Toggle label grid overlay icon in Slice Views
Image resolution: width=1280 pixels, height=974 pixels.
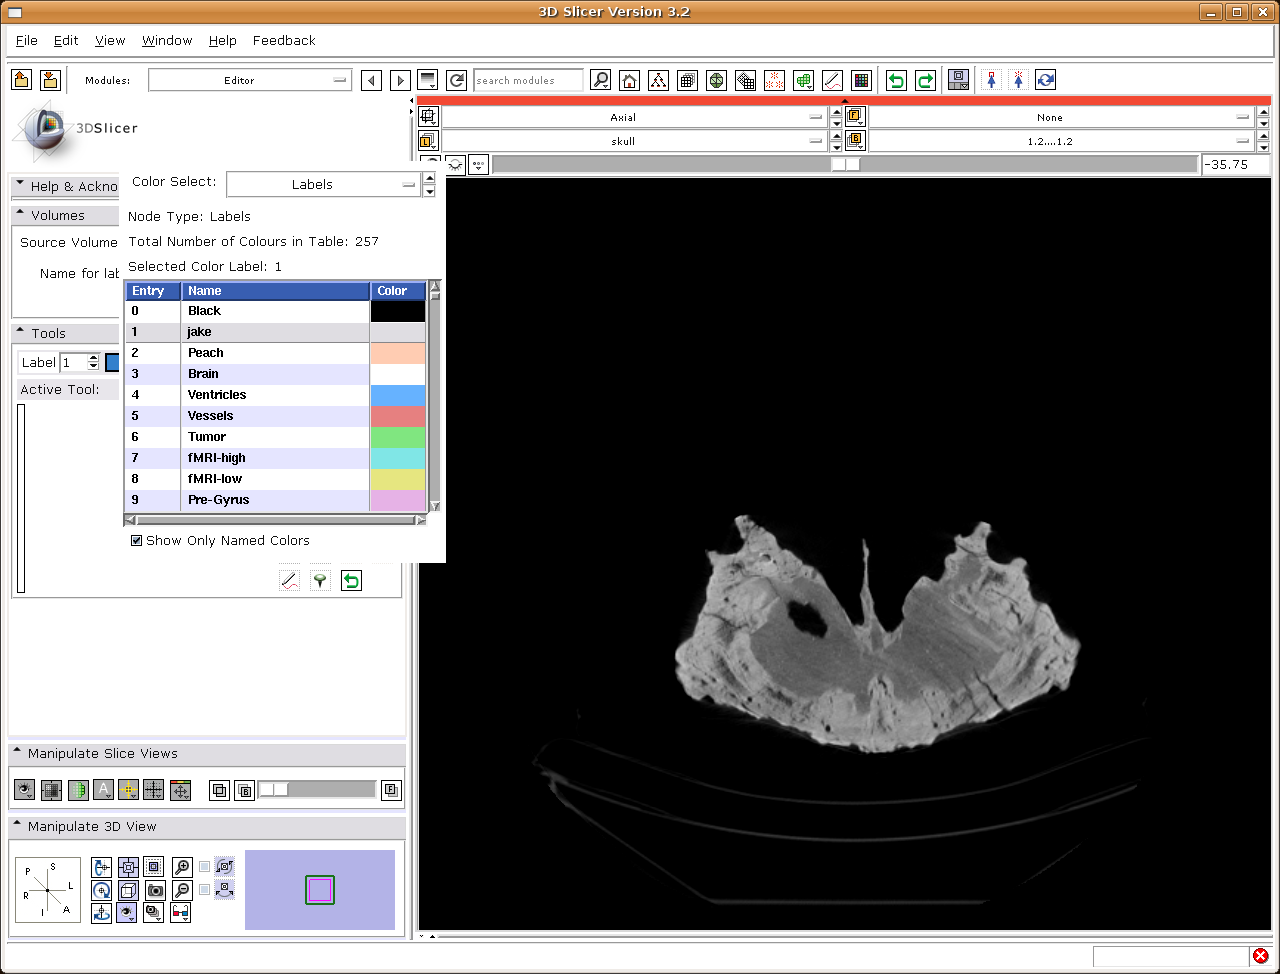[77, 790]
